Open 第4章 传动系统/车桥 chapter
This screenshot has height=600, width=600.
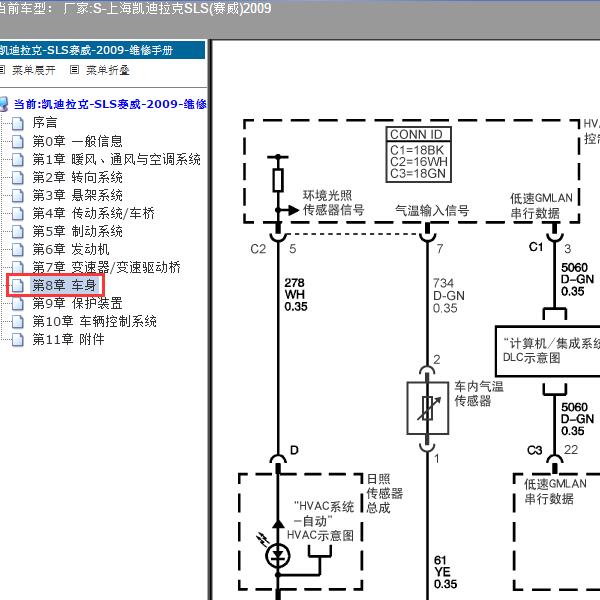tap(93, 213)
